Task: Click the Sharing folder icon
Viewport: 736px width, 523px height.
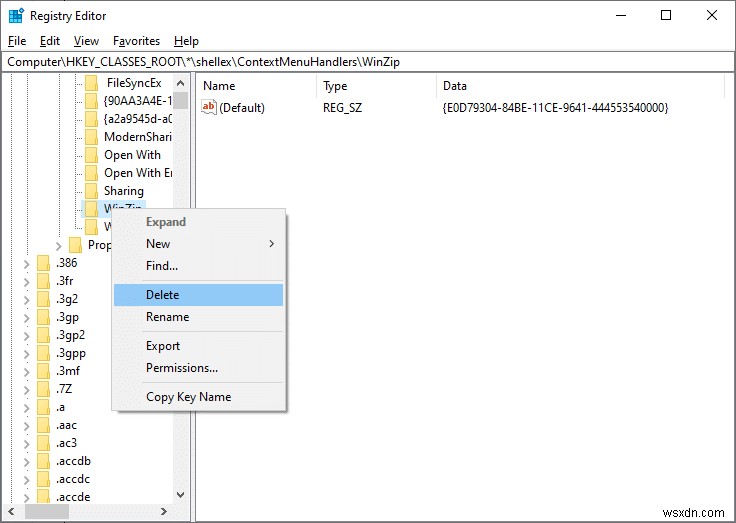Action: tap(91, 191)
